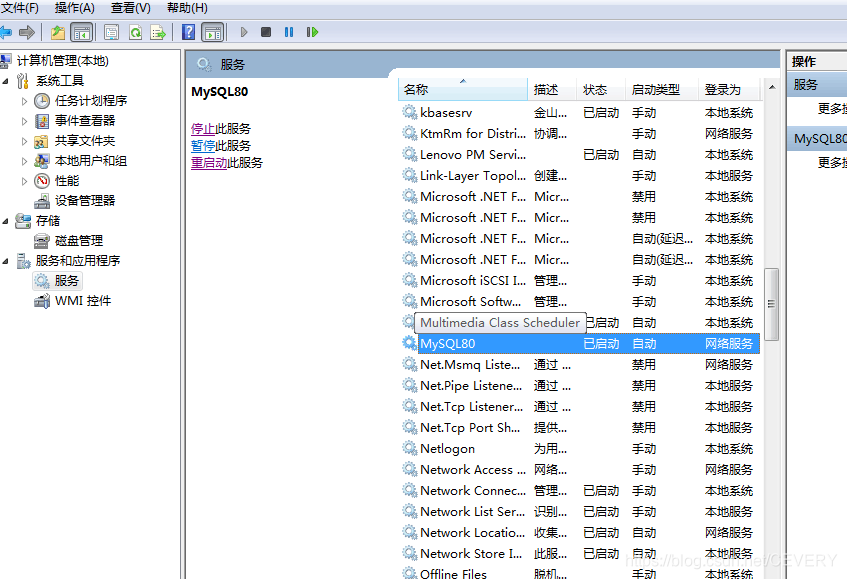
Task: Click the Up one level folder icon
Action: tap(58, 32)
